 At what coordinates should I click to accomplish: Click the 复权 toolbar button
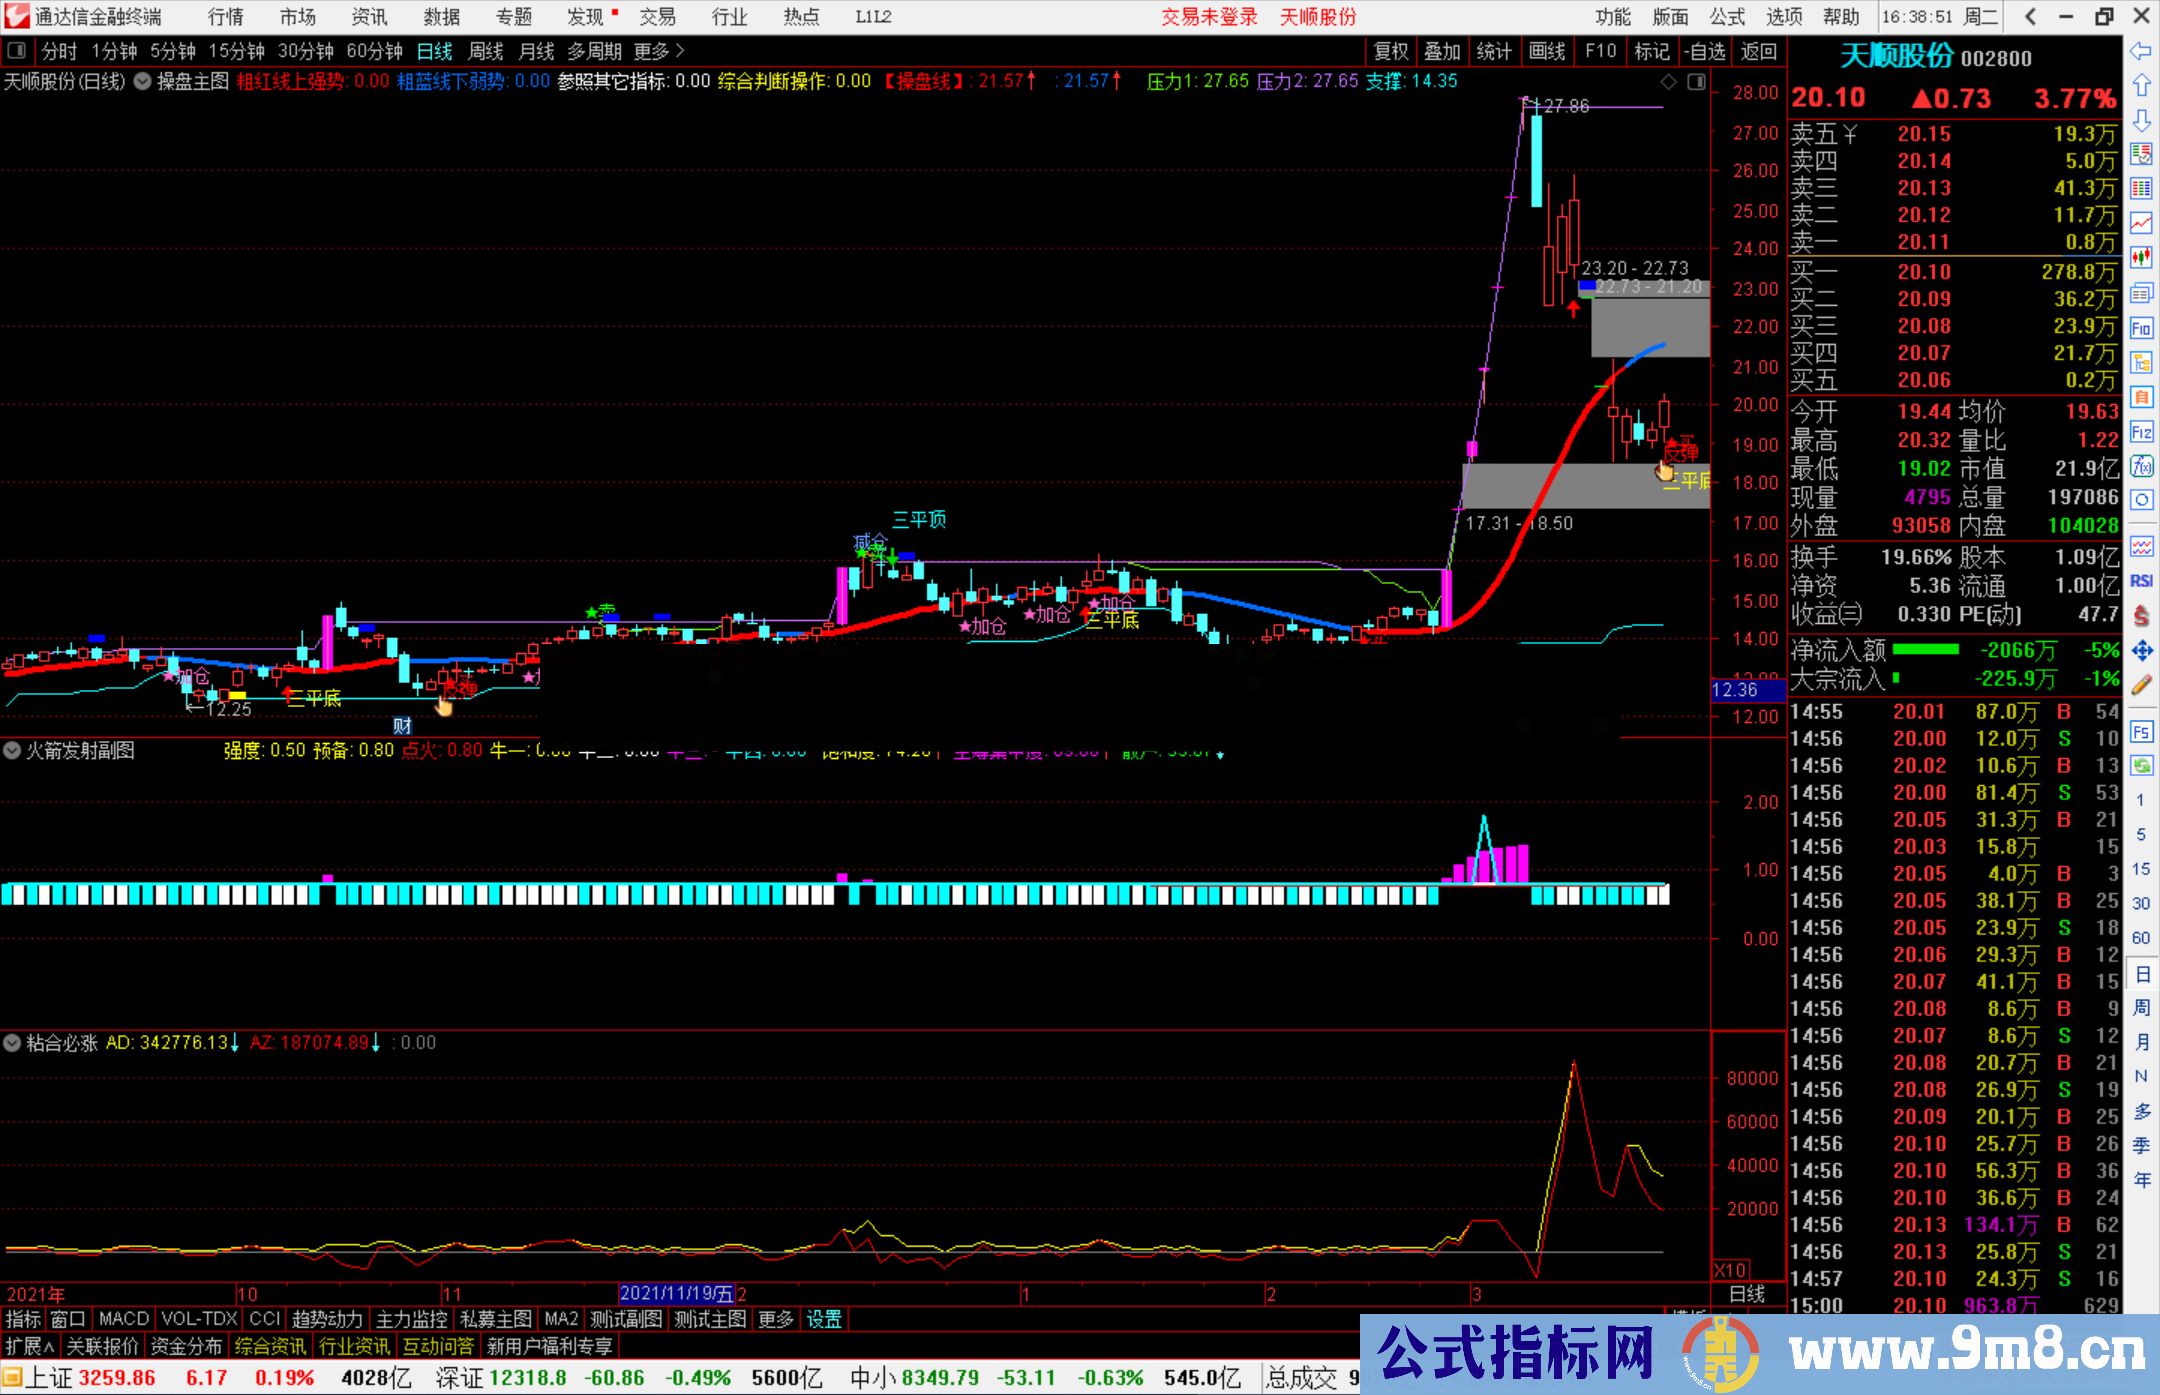point(1391,51)
